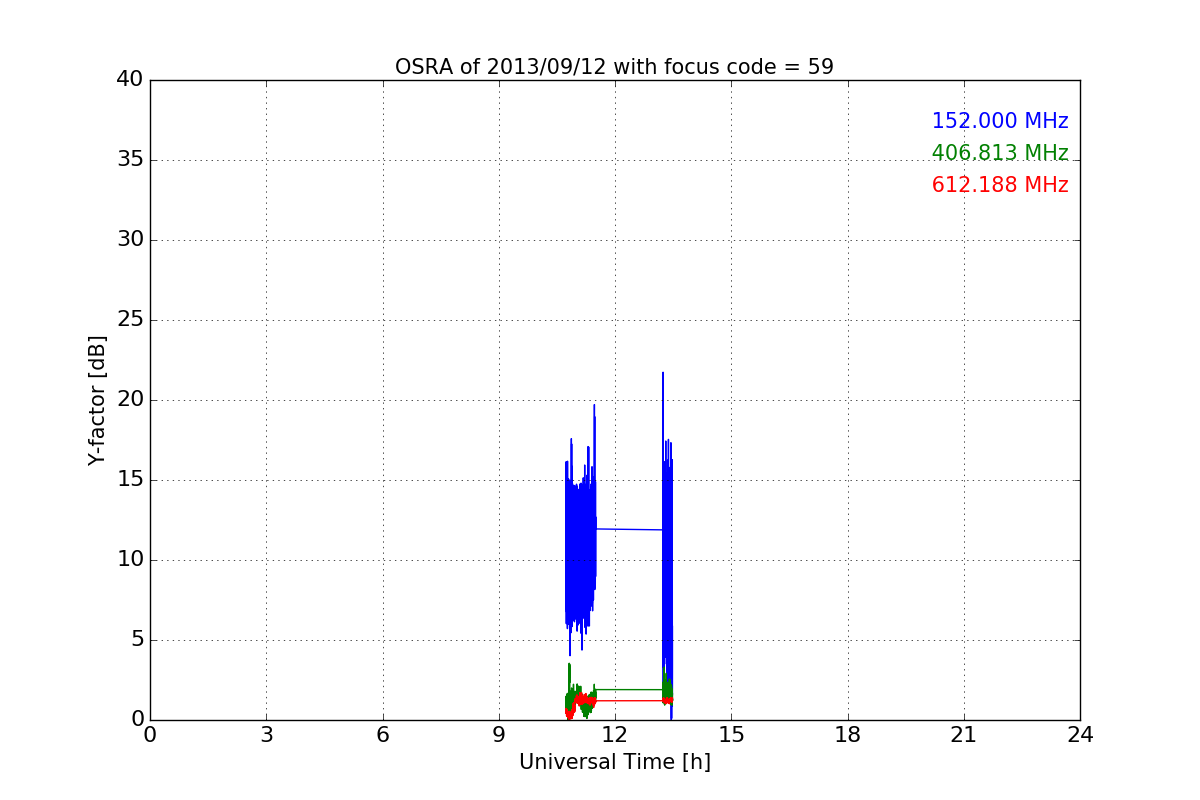Screen dimensions: 1200x800
Task: Click the y-axis tick label '20'
Action: tap(129, 400)
